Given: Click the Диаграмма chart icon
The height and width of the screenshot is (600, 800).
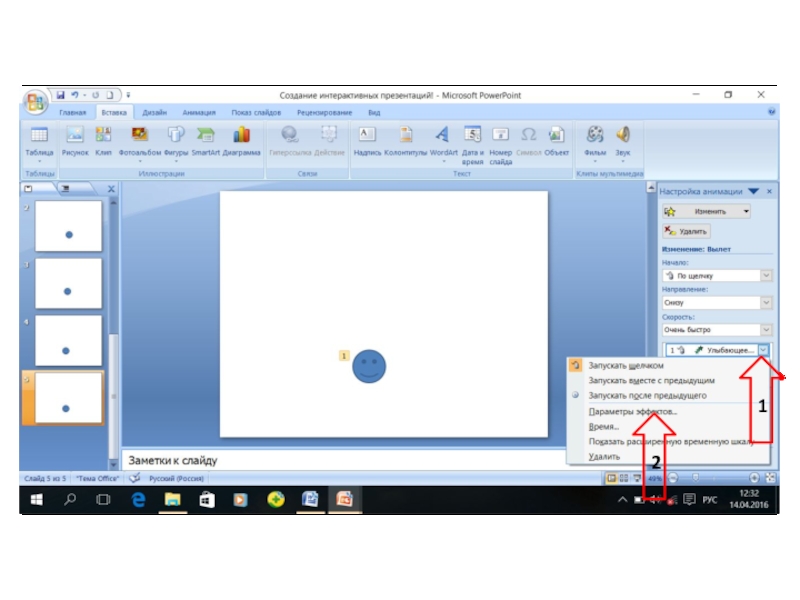Looking at the screenshot, I should pos(241,139).
